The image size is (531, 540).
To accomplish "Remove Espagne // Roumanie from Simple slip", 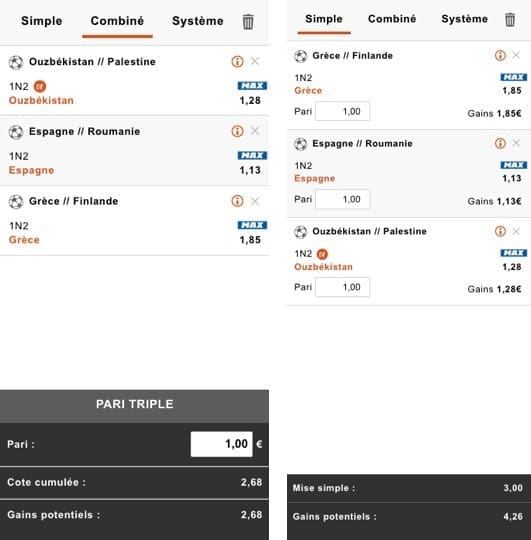I will point(516,143).
